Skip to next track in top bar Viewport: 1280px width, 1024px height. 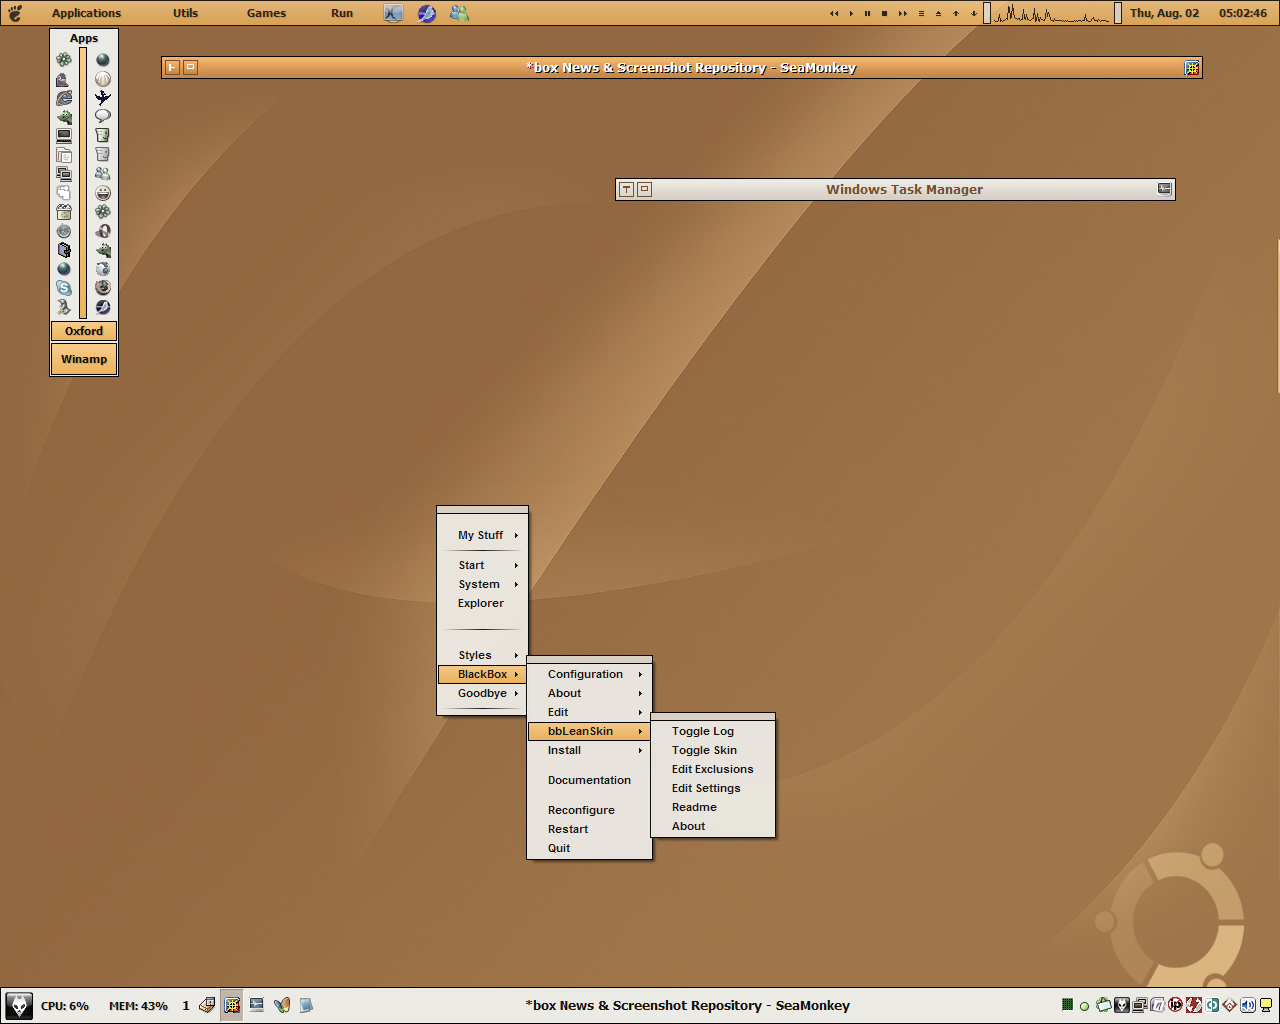coord(903,13)
